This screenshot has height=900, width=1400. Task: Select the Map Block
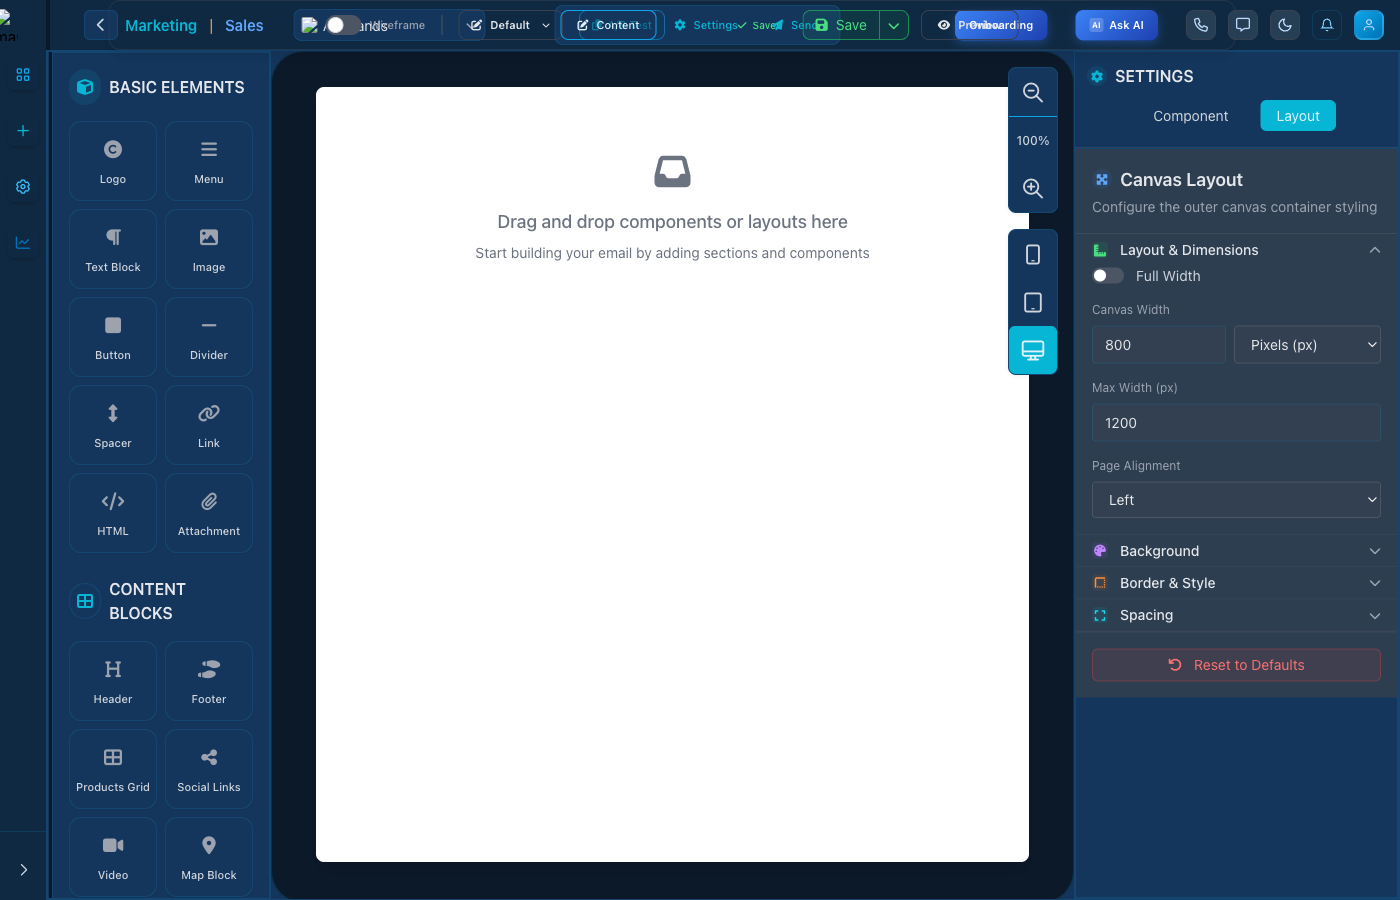pos(209,857)
